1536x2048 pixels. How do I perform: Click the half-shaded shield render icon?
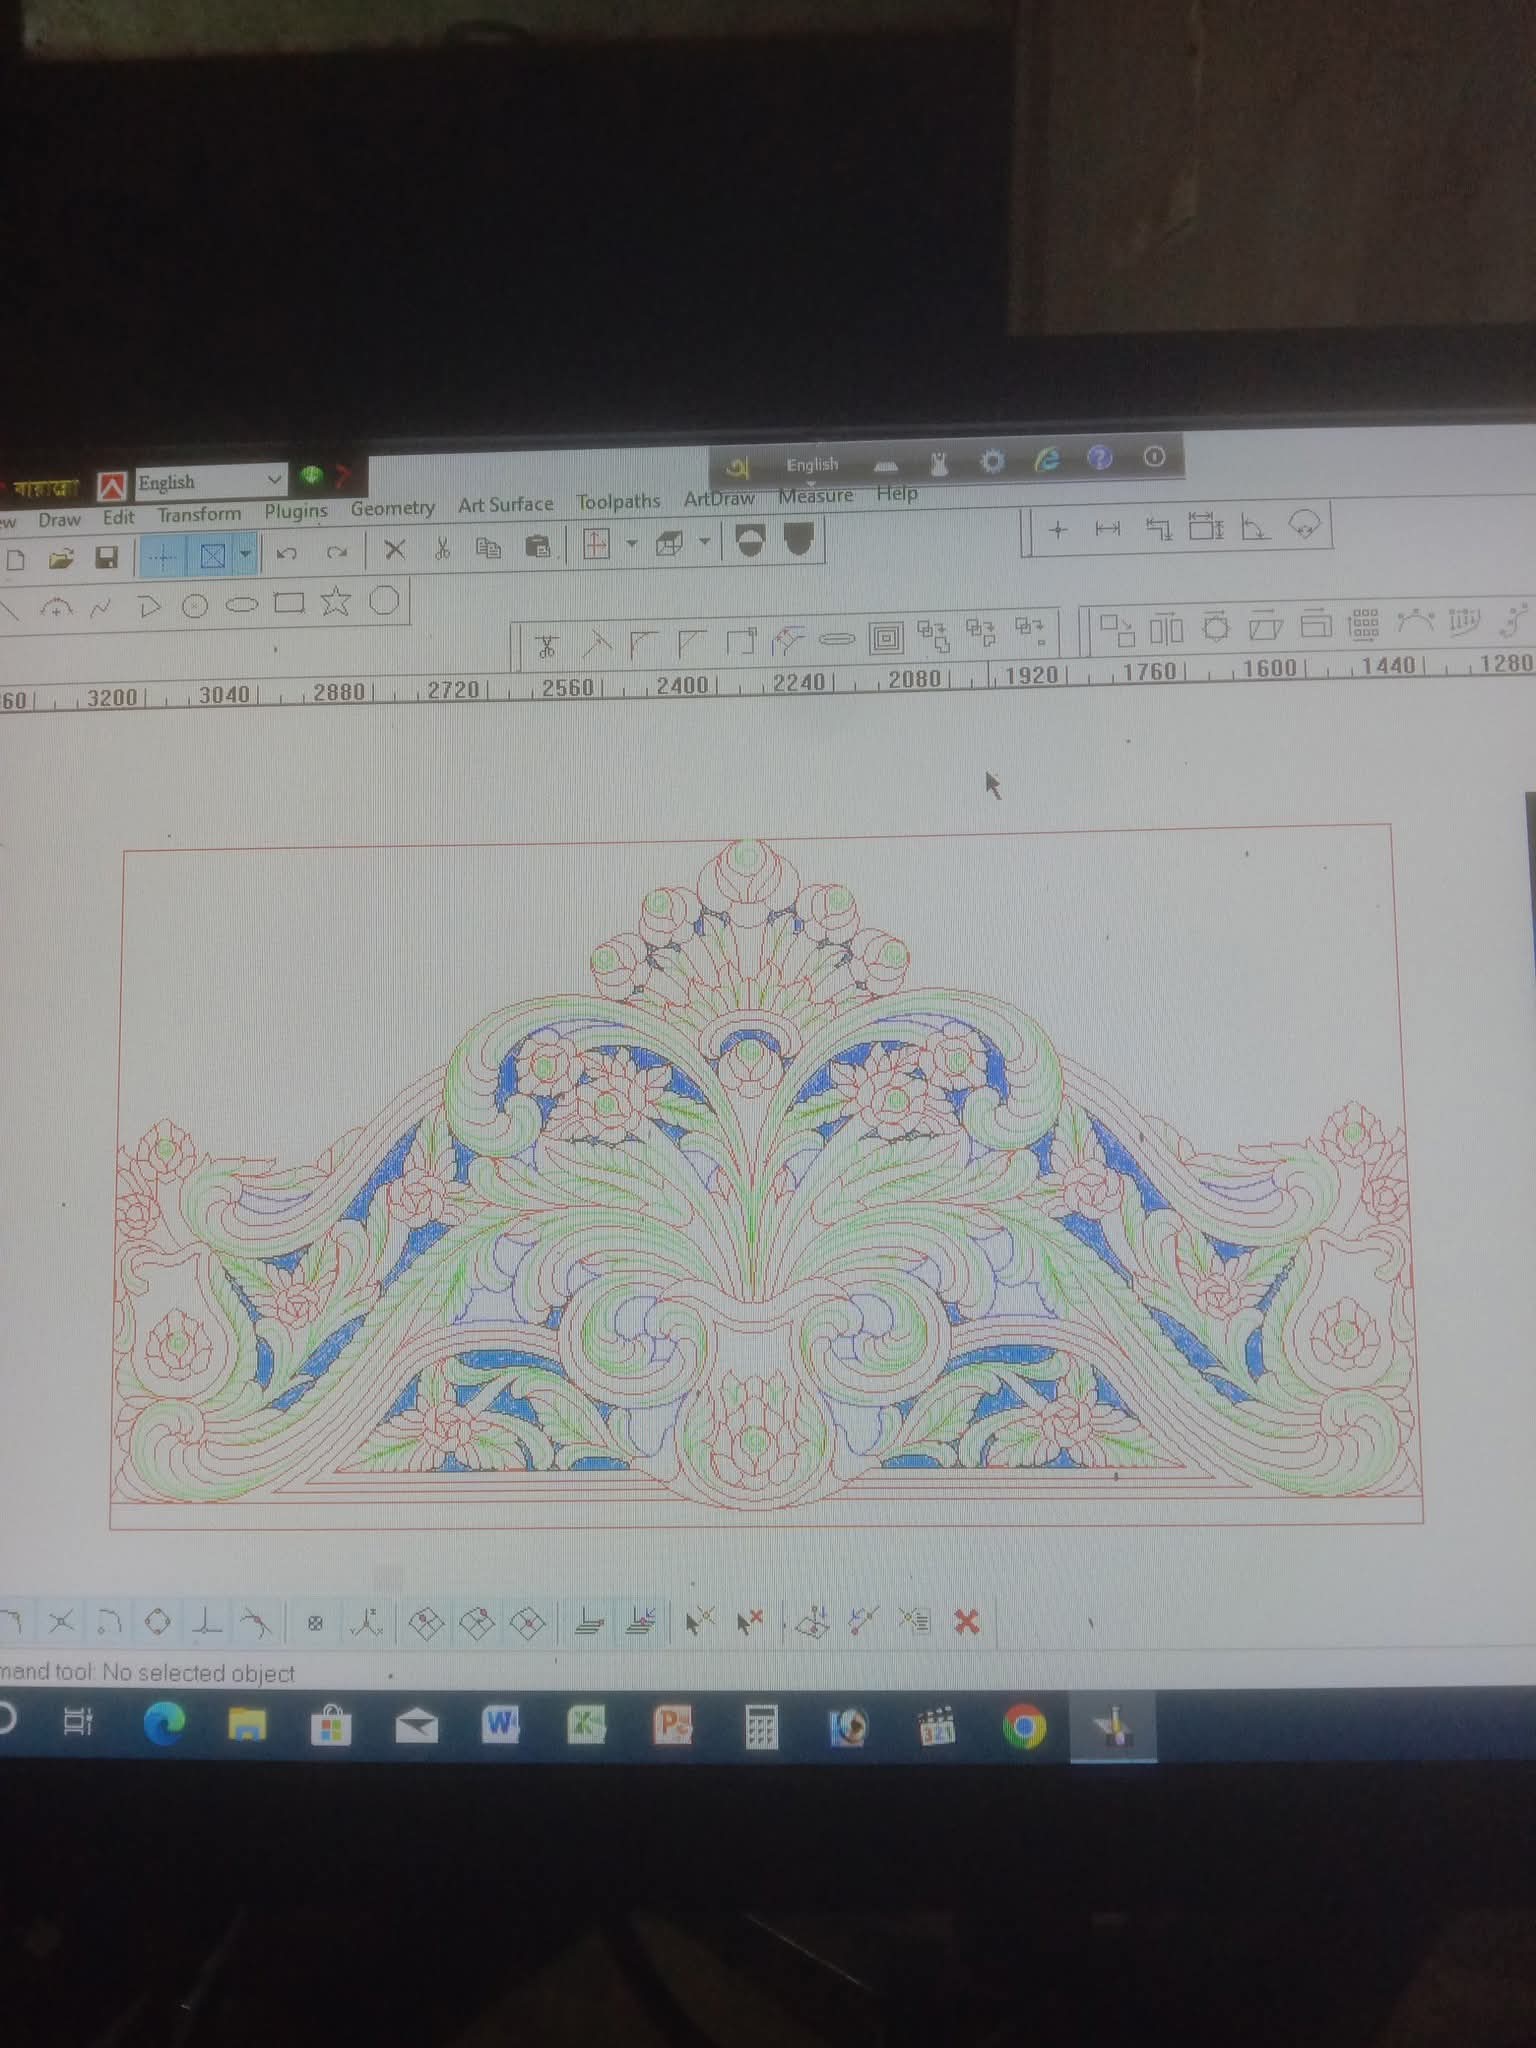coord(750,540)
